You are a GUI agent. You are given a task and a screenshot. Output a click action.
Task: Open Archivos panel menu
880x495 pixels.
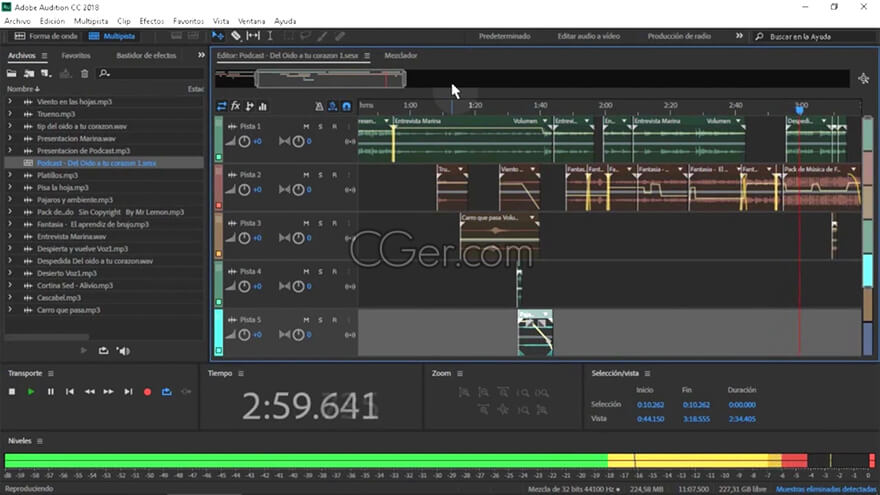44,56
